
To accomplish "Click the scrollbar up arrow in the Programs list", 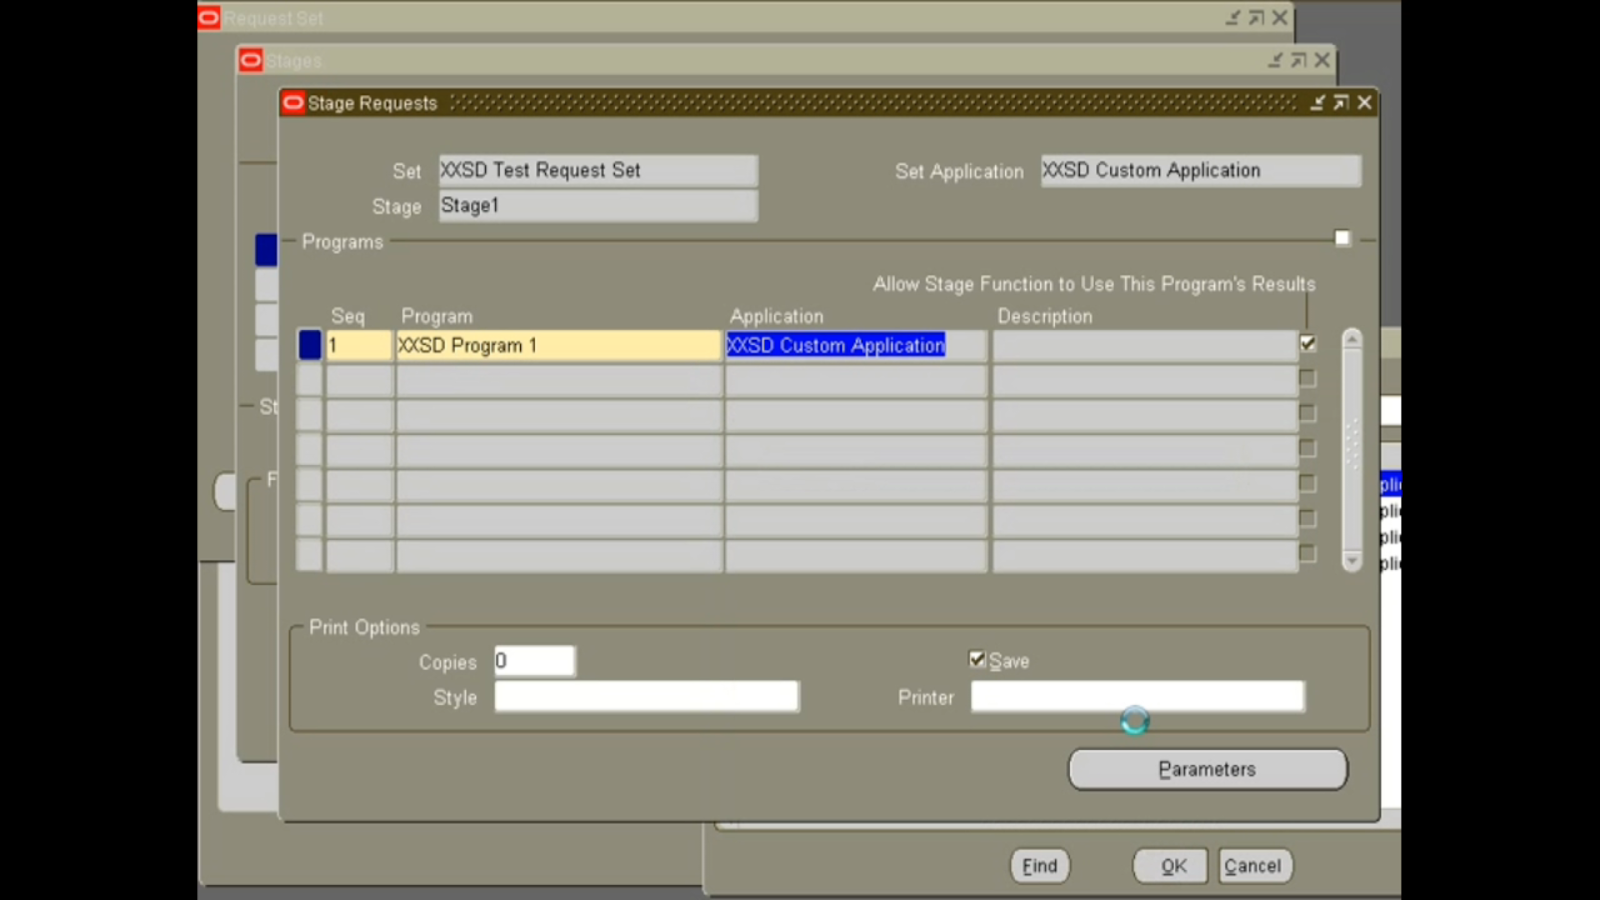I will (1353, 339).
